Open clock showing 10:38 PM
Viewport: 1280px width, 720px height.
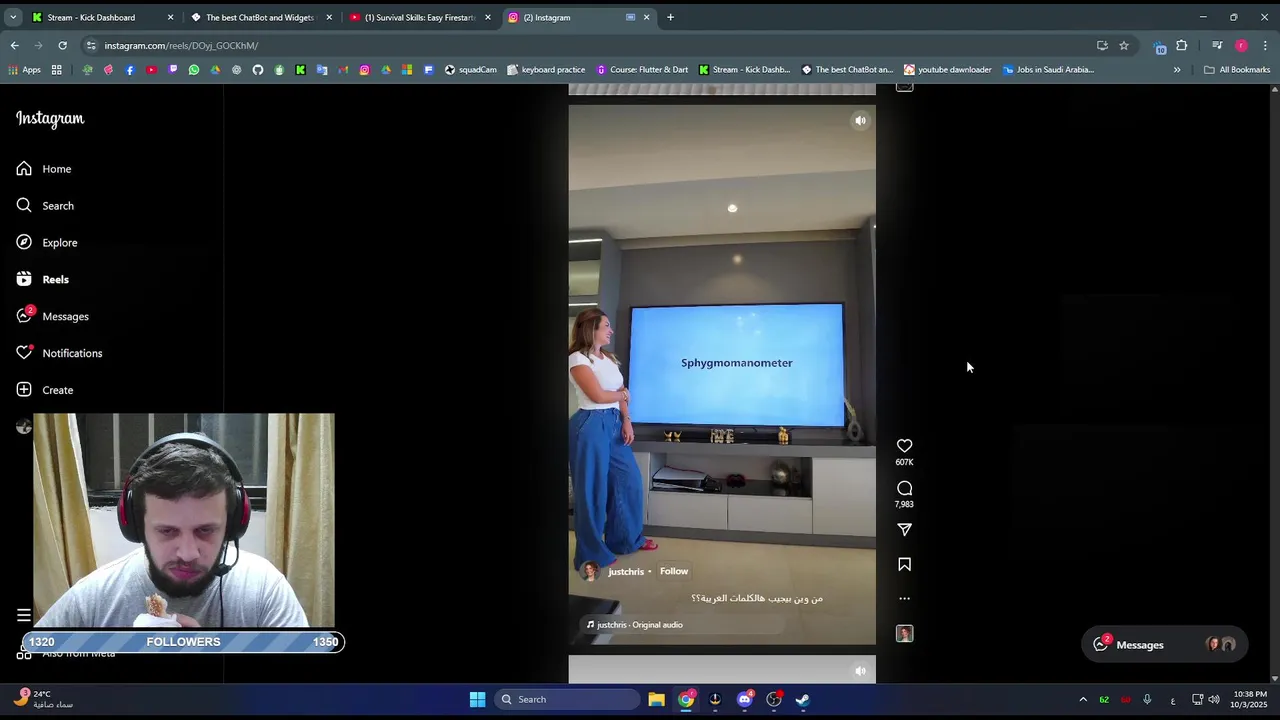point(1250,699)
